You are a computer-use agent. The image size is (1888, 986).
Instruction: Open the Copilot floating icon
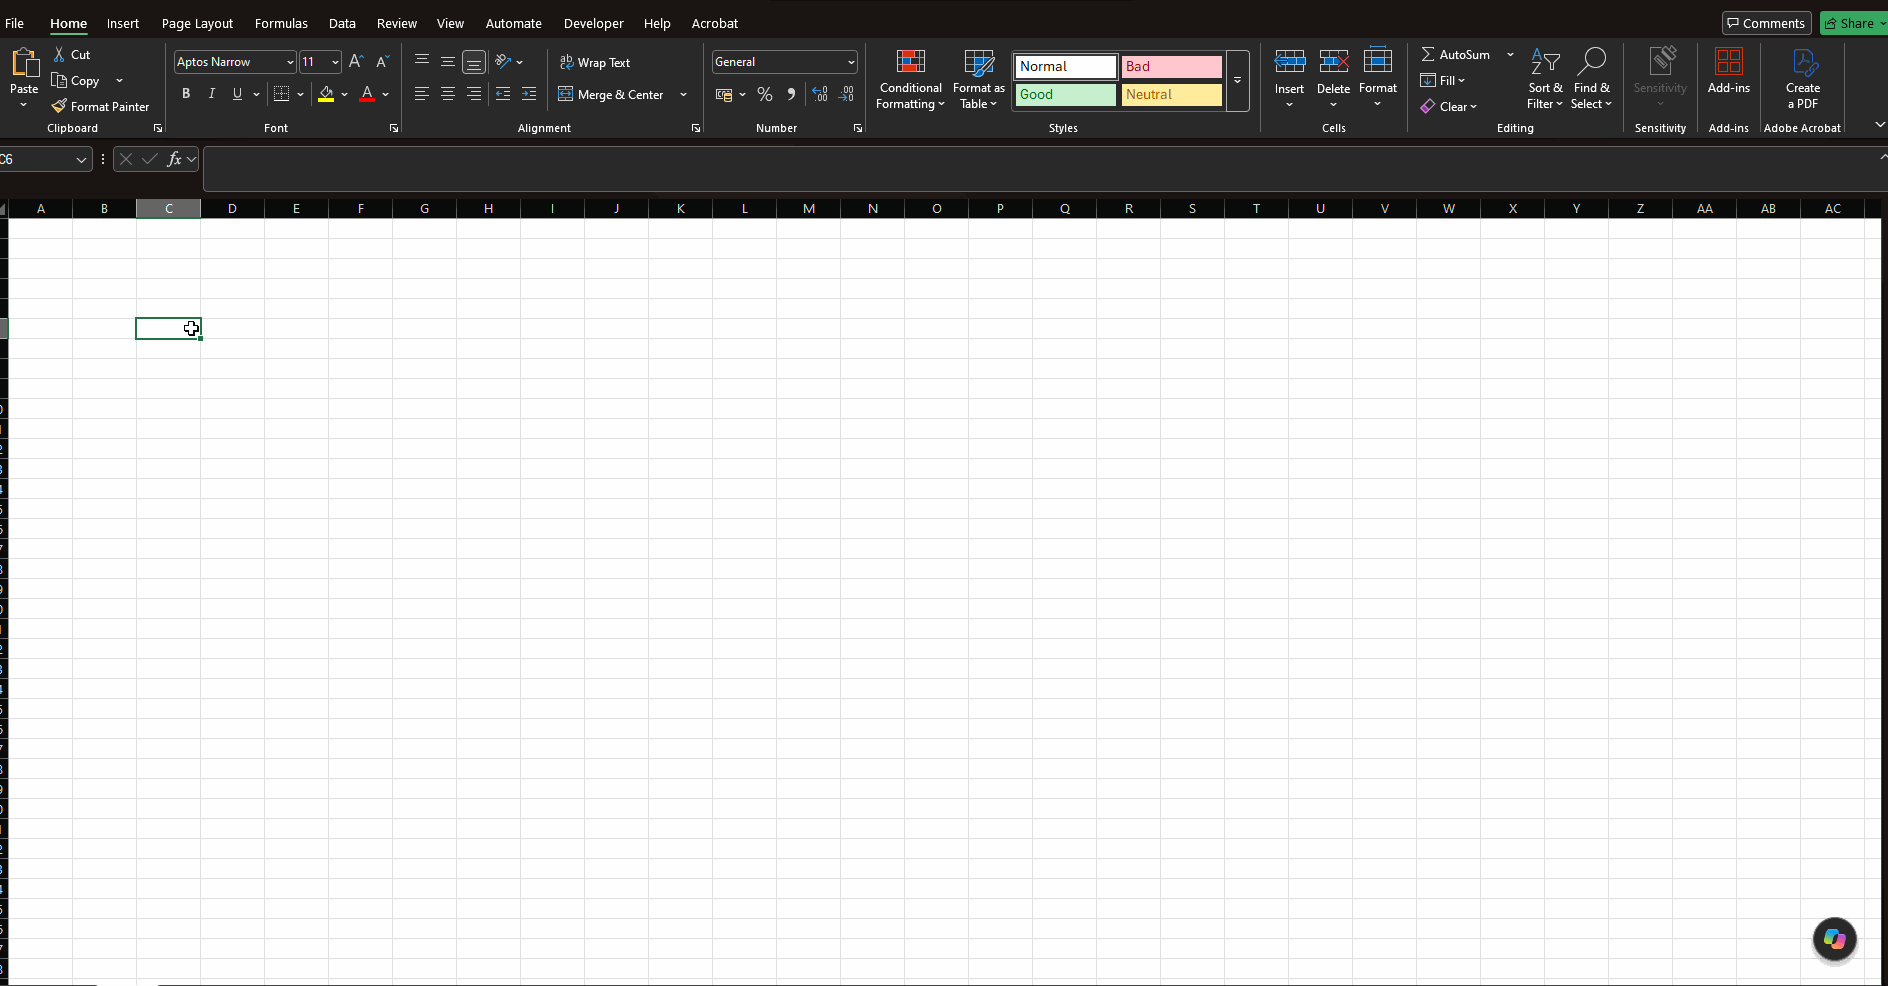click(1835, 939)
